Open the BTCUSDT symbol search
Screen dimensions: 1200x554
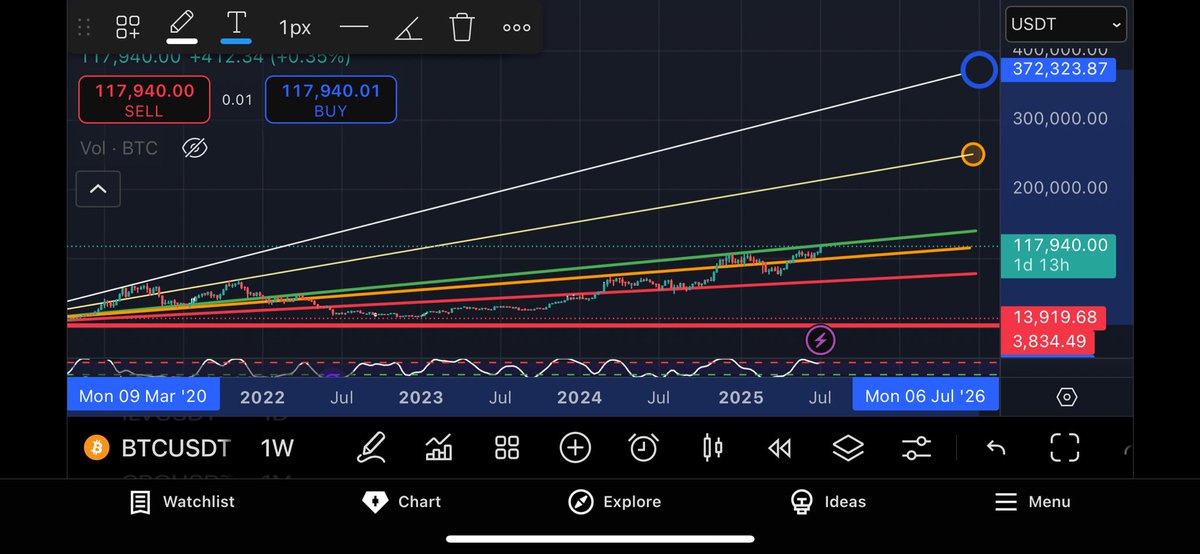point(176,447)
